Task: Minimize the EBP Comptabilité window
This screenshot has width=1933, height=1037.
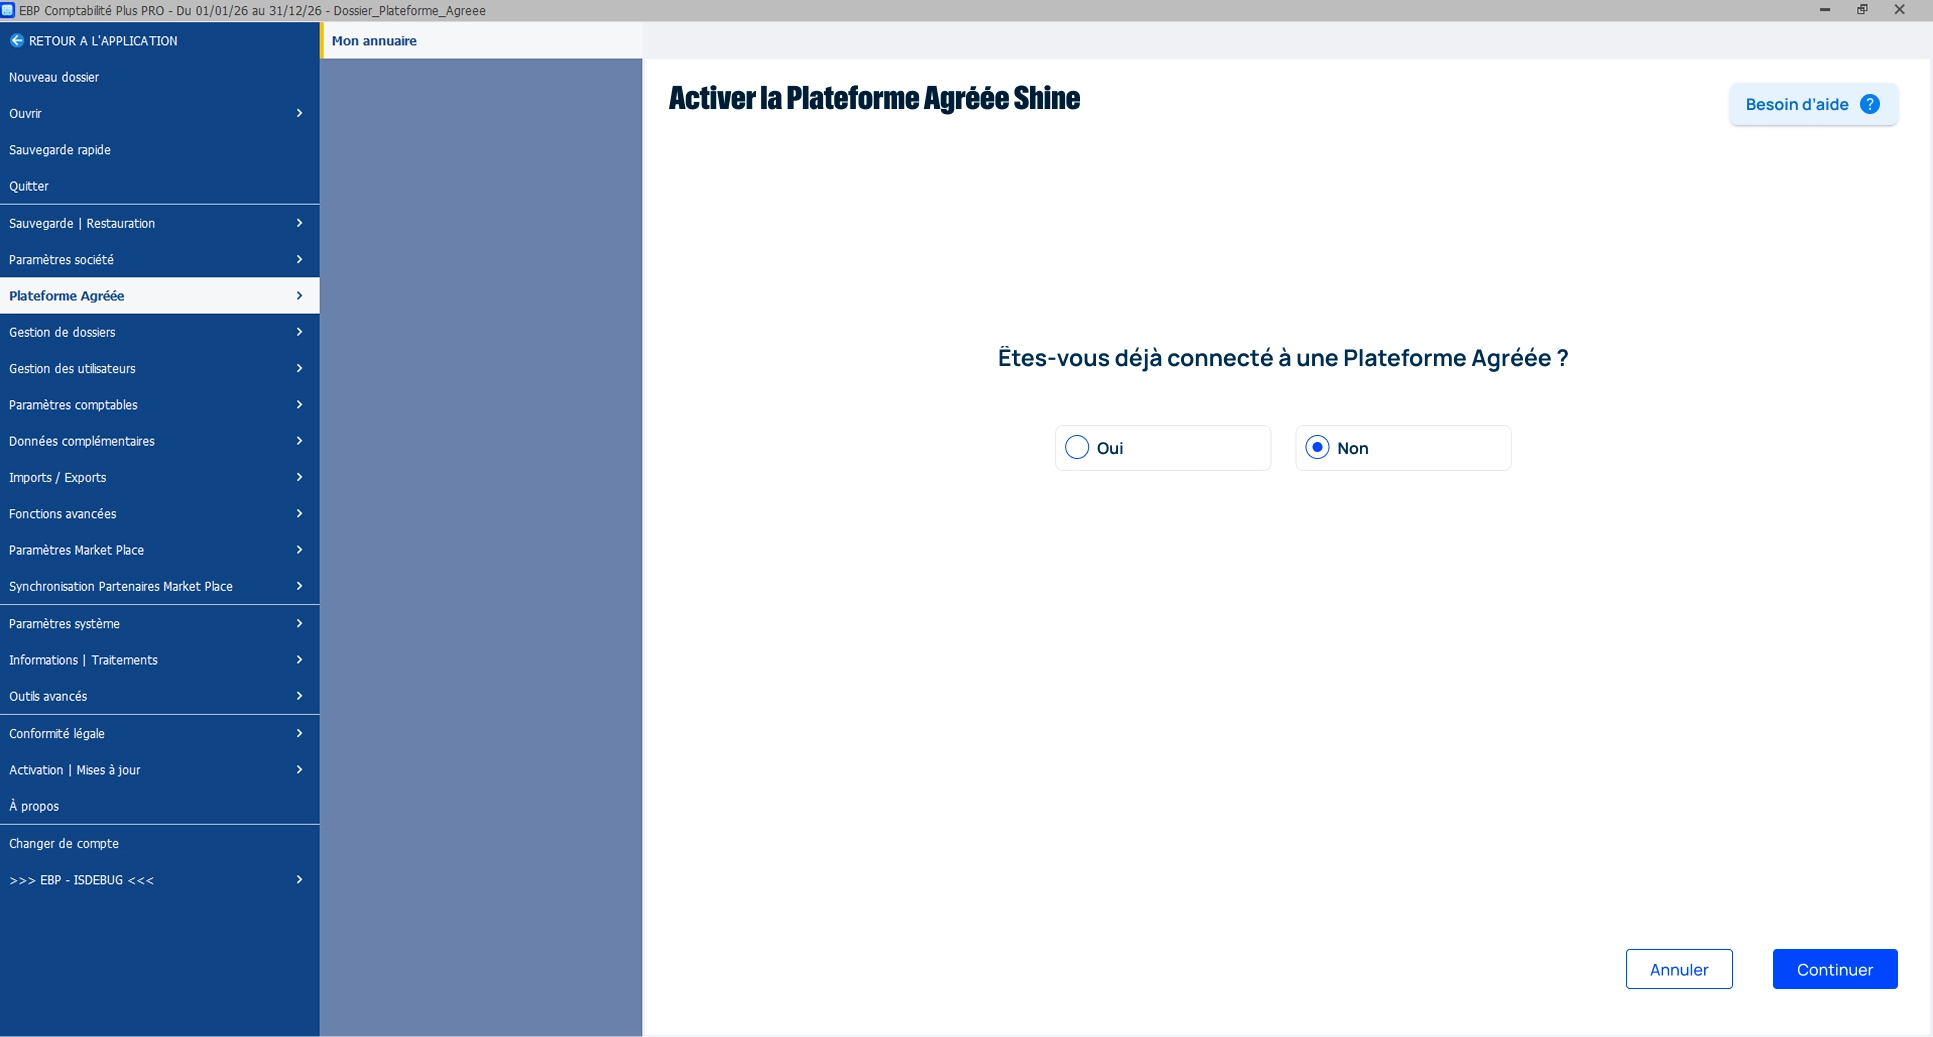Action: [1825, 10]
